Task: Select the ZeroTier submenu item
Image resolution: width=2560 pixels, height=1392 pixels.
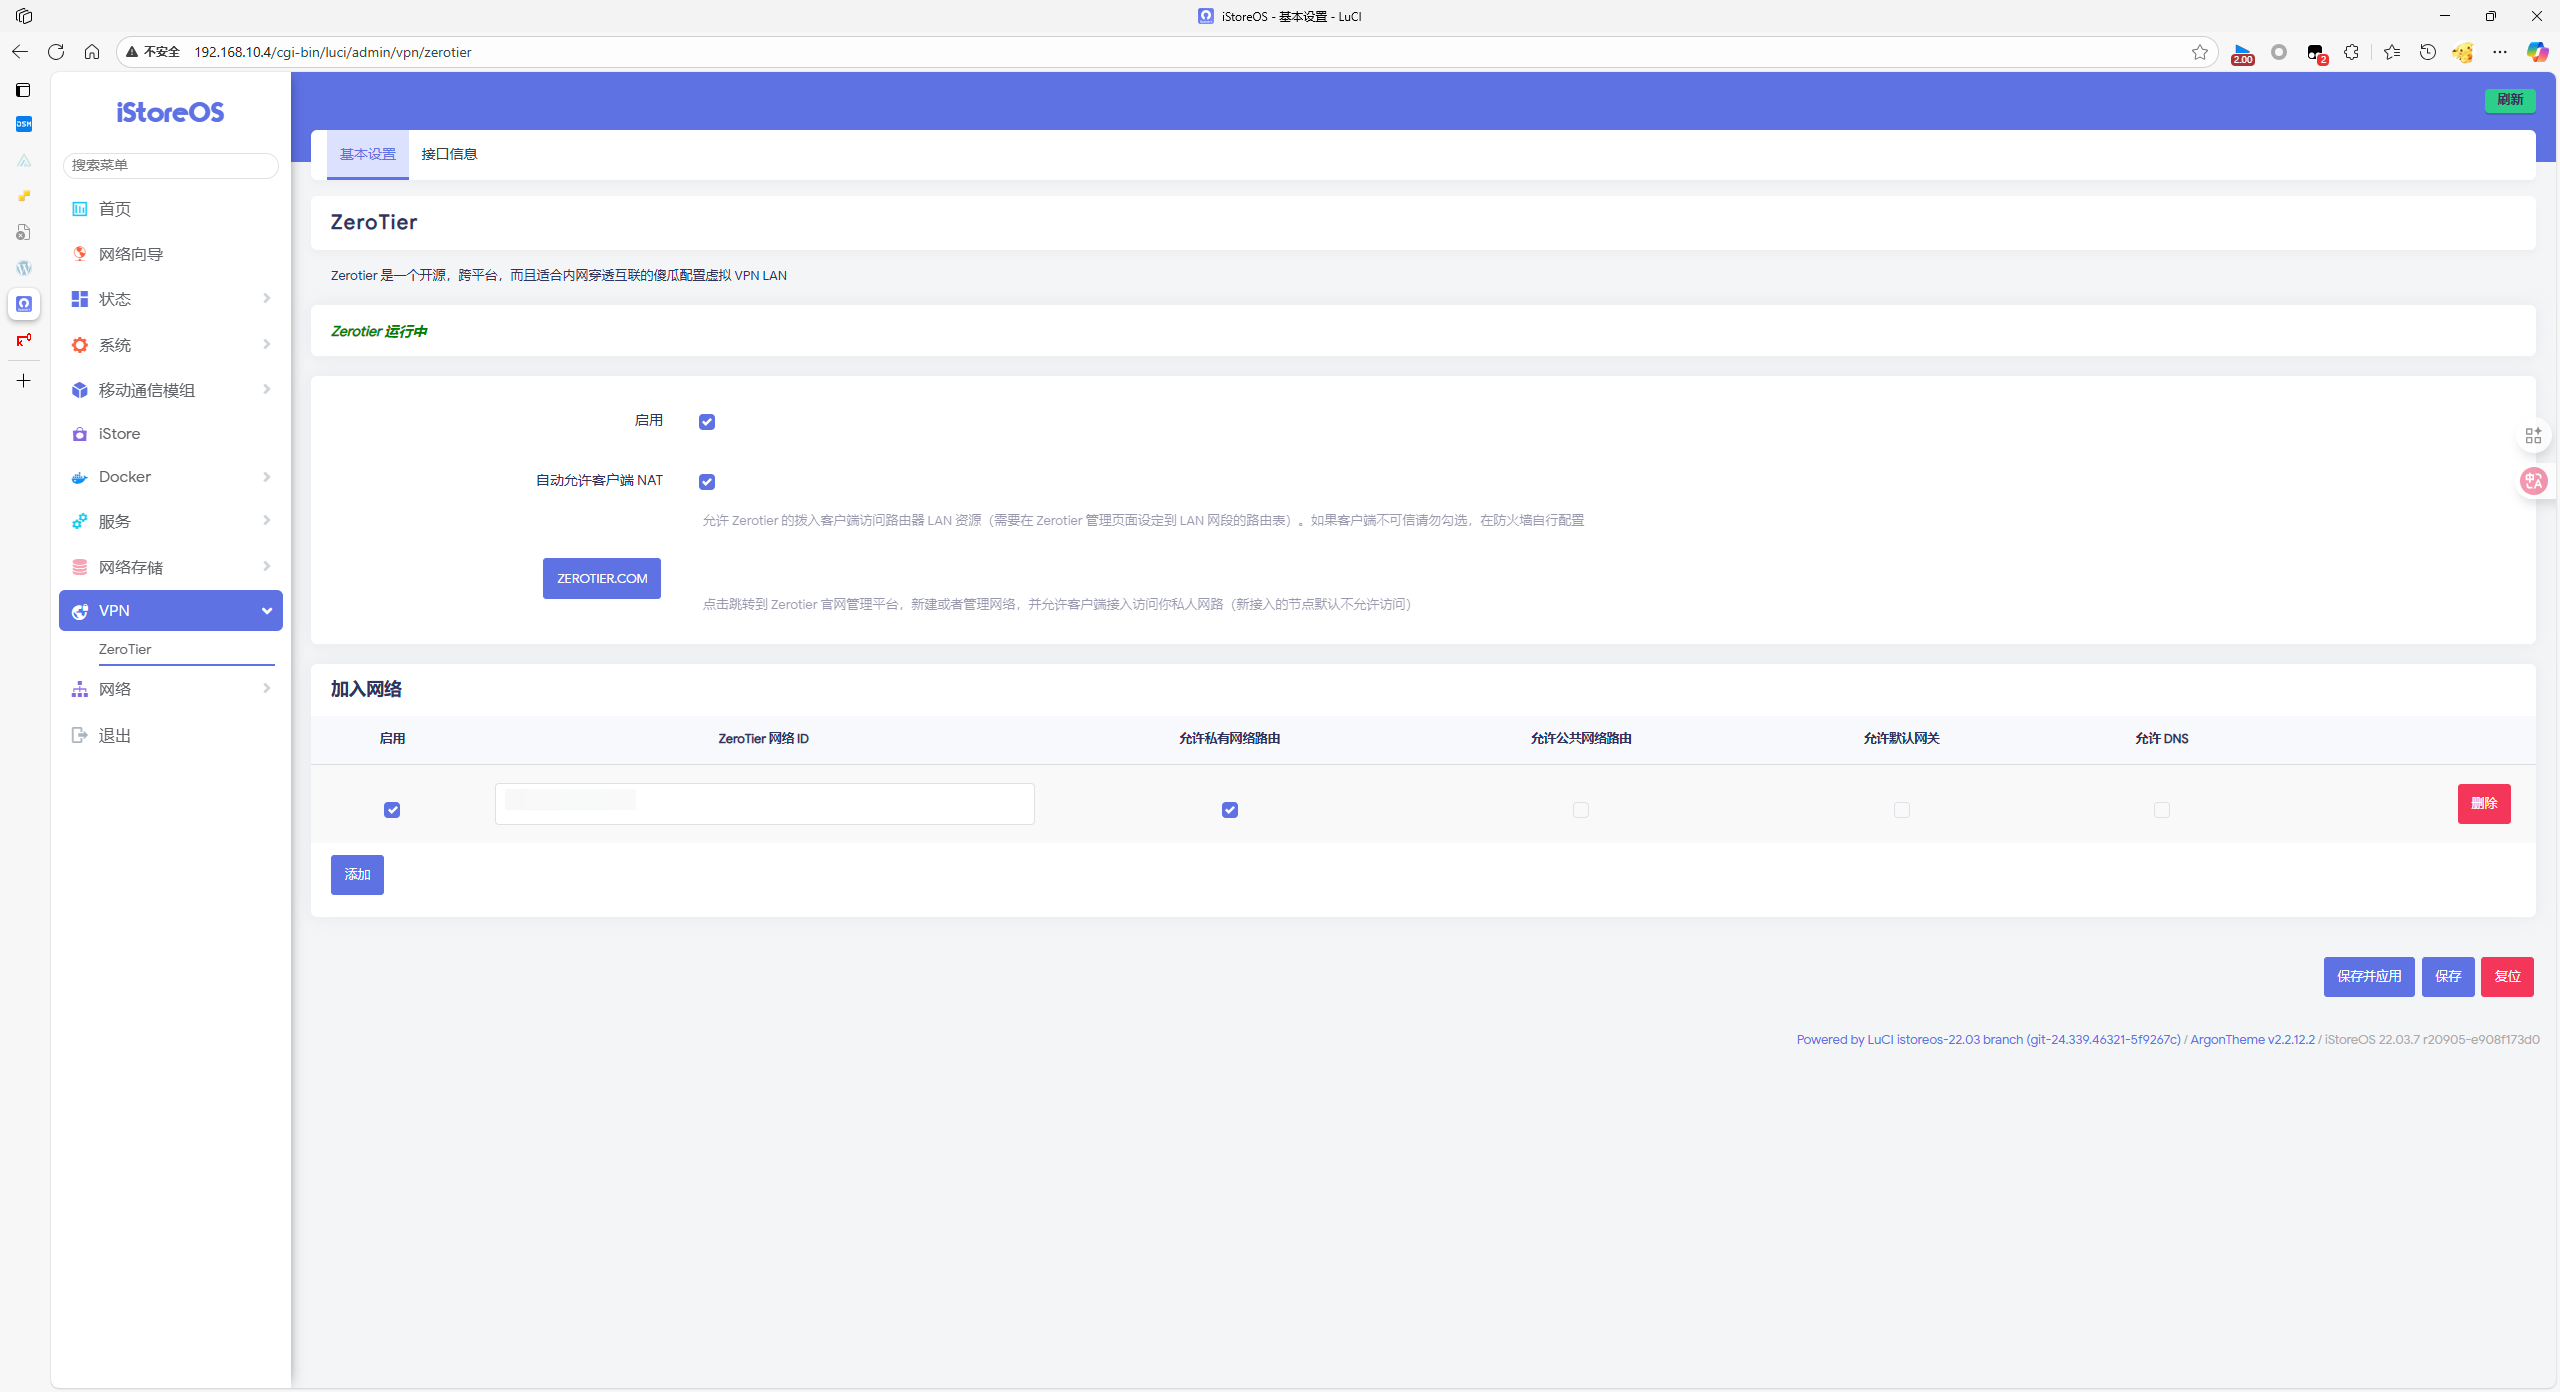Action: point(186,650)
